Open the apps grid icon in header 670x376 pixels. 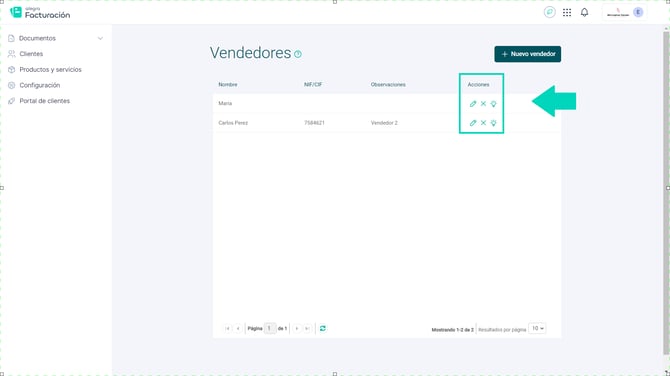[x=567, y=12]
